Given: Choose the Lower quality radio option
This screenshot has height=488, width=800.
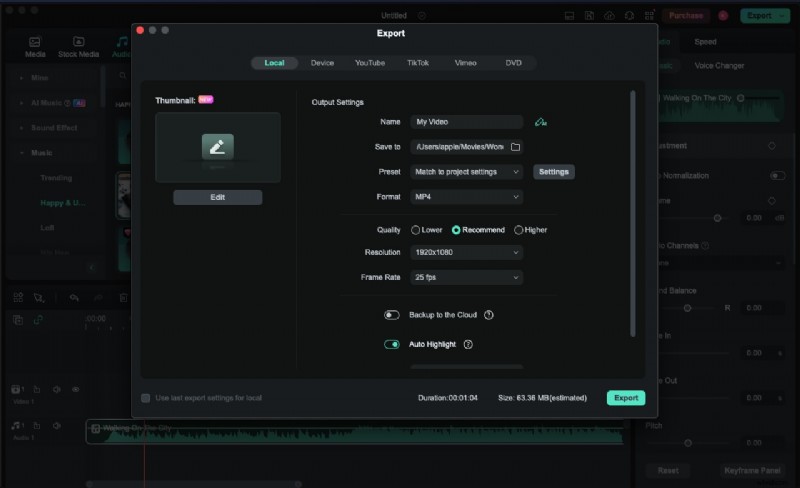Looking at the screenshot, I should (416, 230).
